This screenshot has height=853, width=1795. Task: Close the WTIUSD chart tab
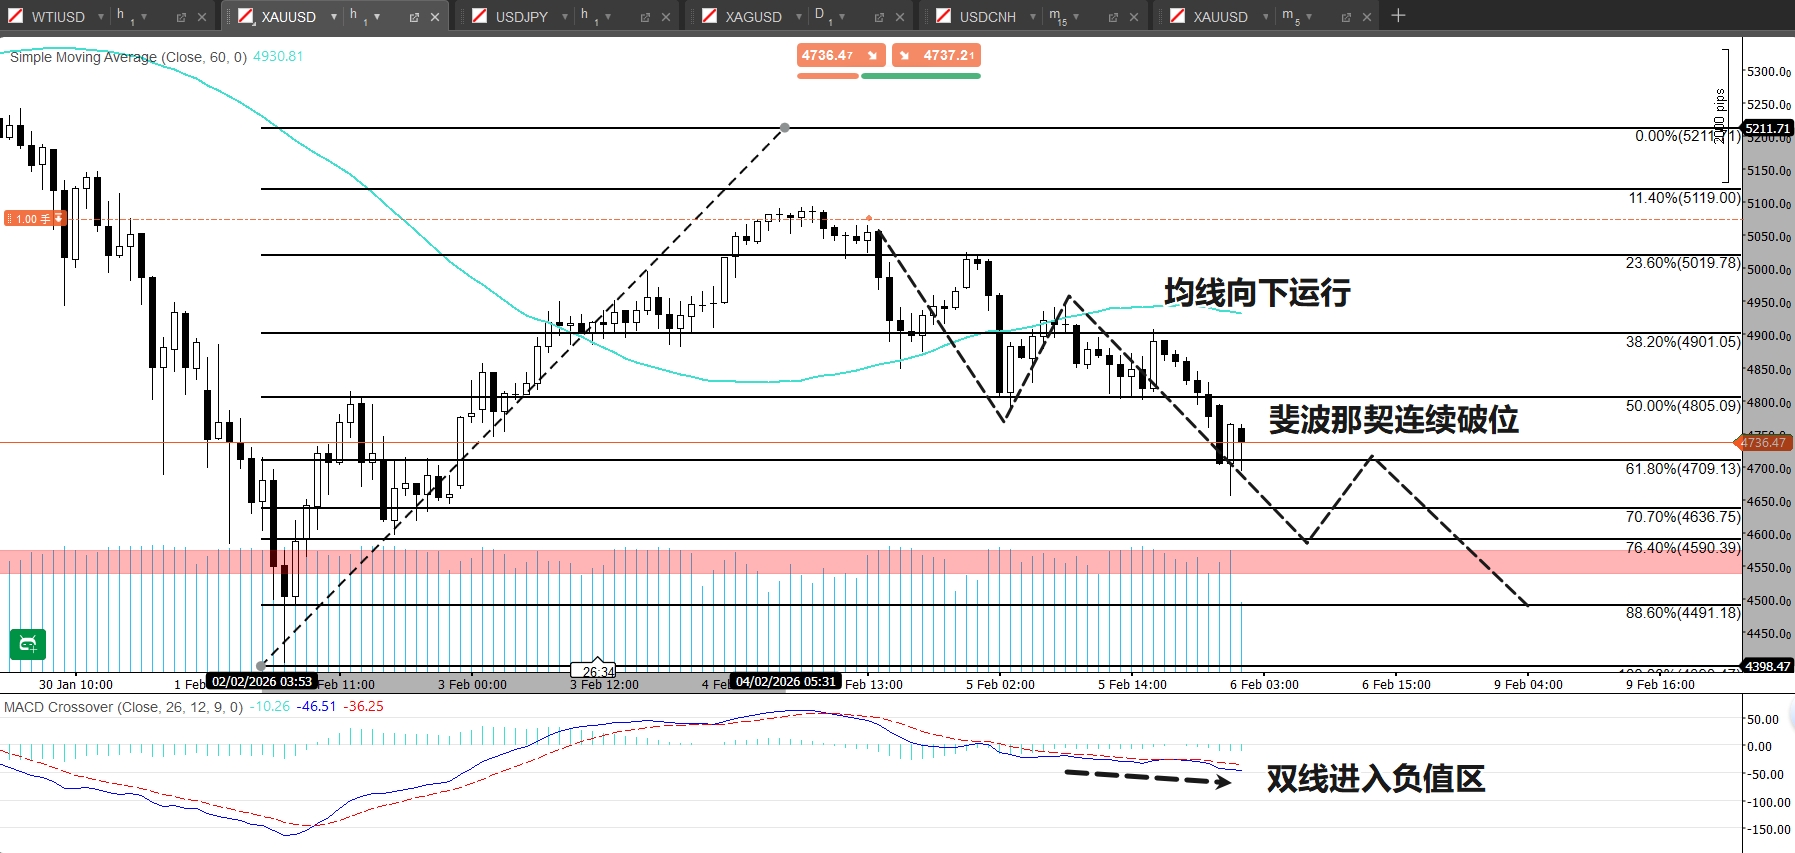[x=202, y=17]
